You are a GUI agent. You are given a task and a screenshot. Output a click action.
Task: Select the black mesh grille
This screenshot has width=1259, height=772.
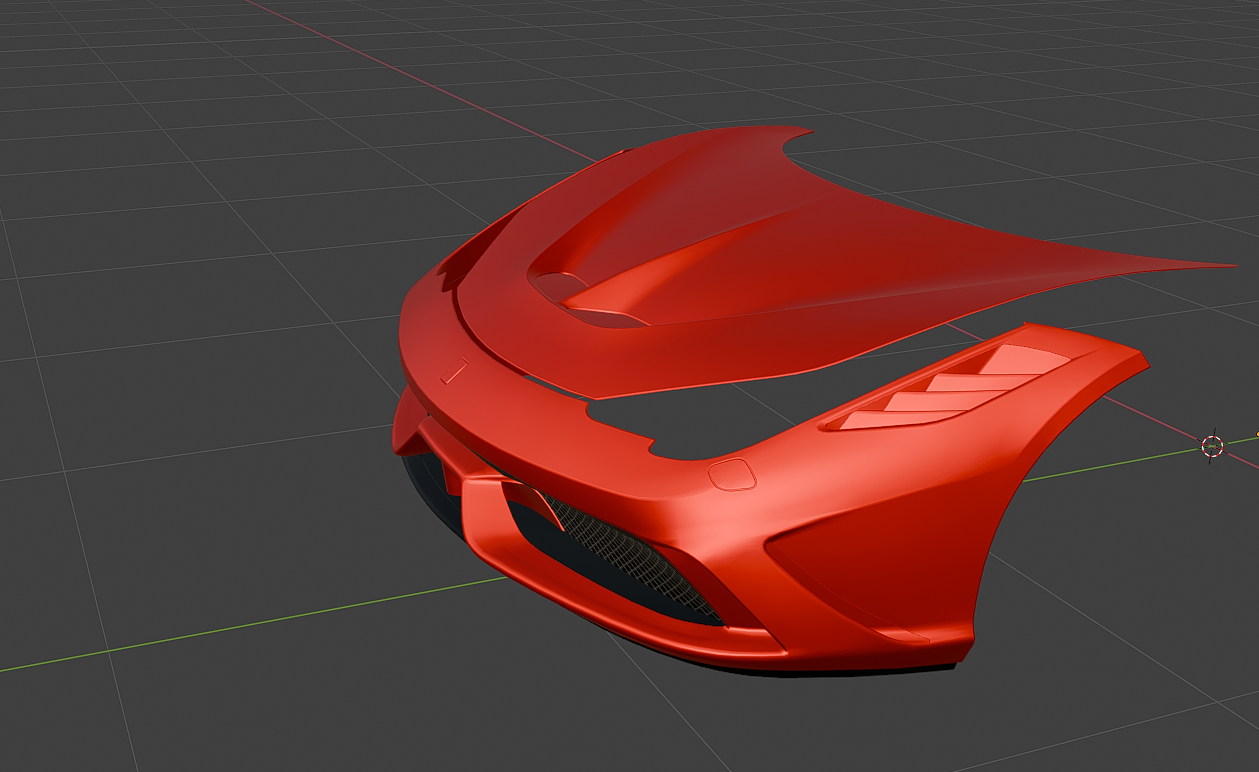[x=630, y=555]
